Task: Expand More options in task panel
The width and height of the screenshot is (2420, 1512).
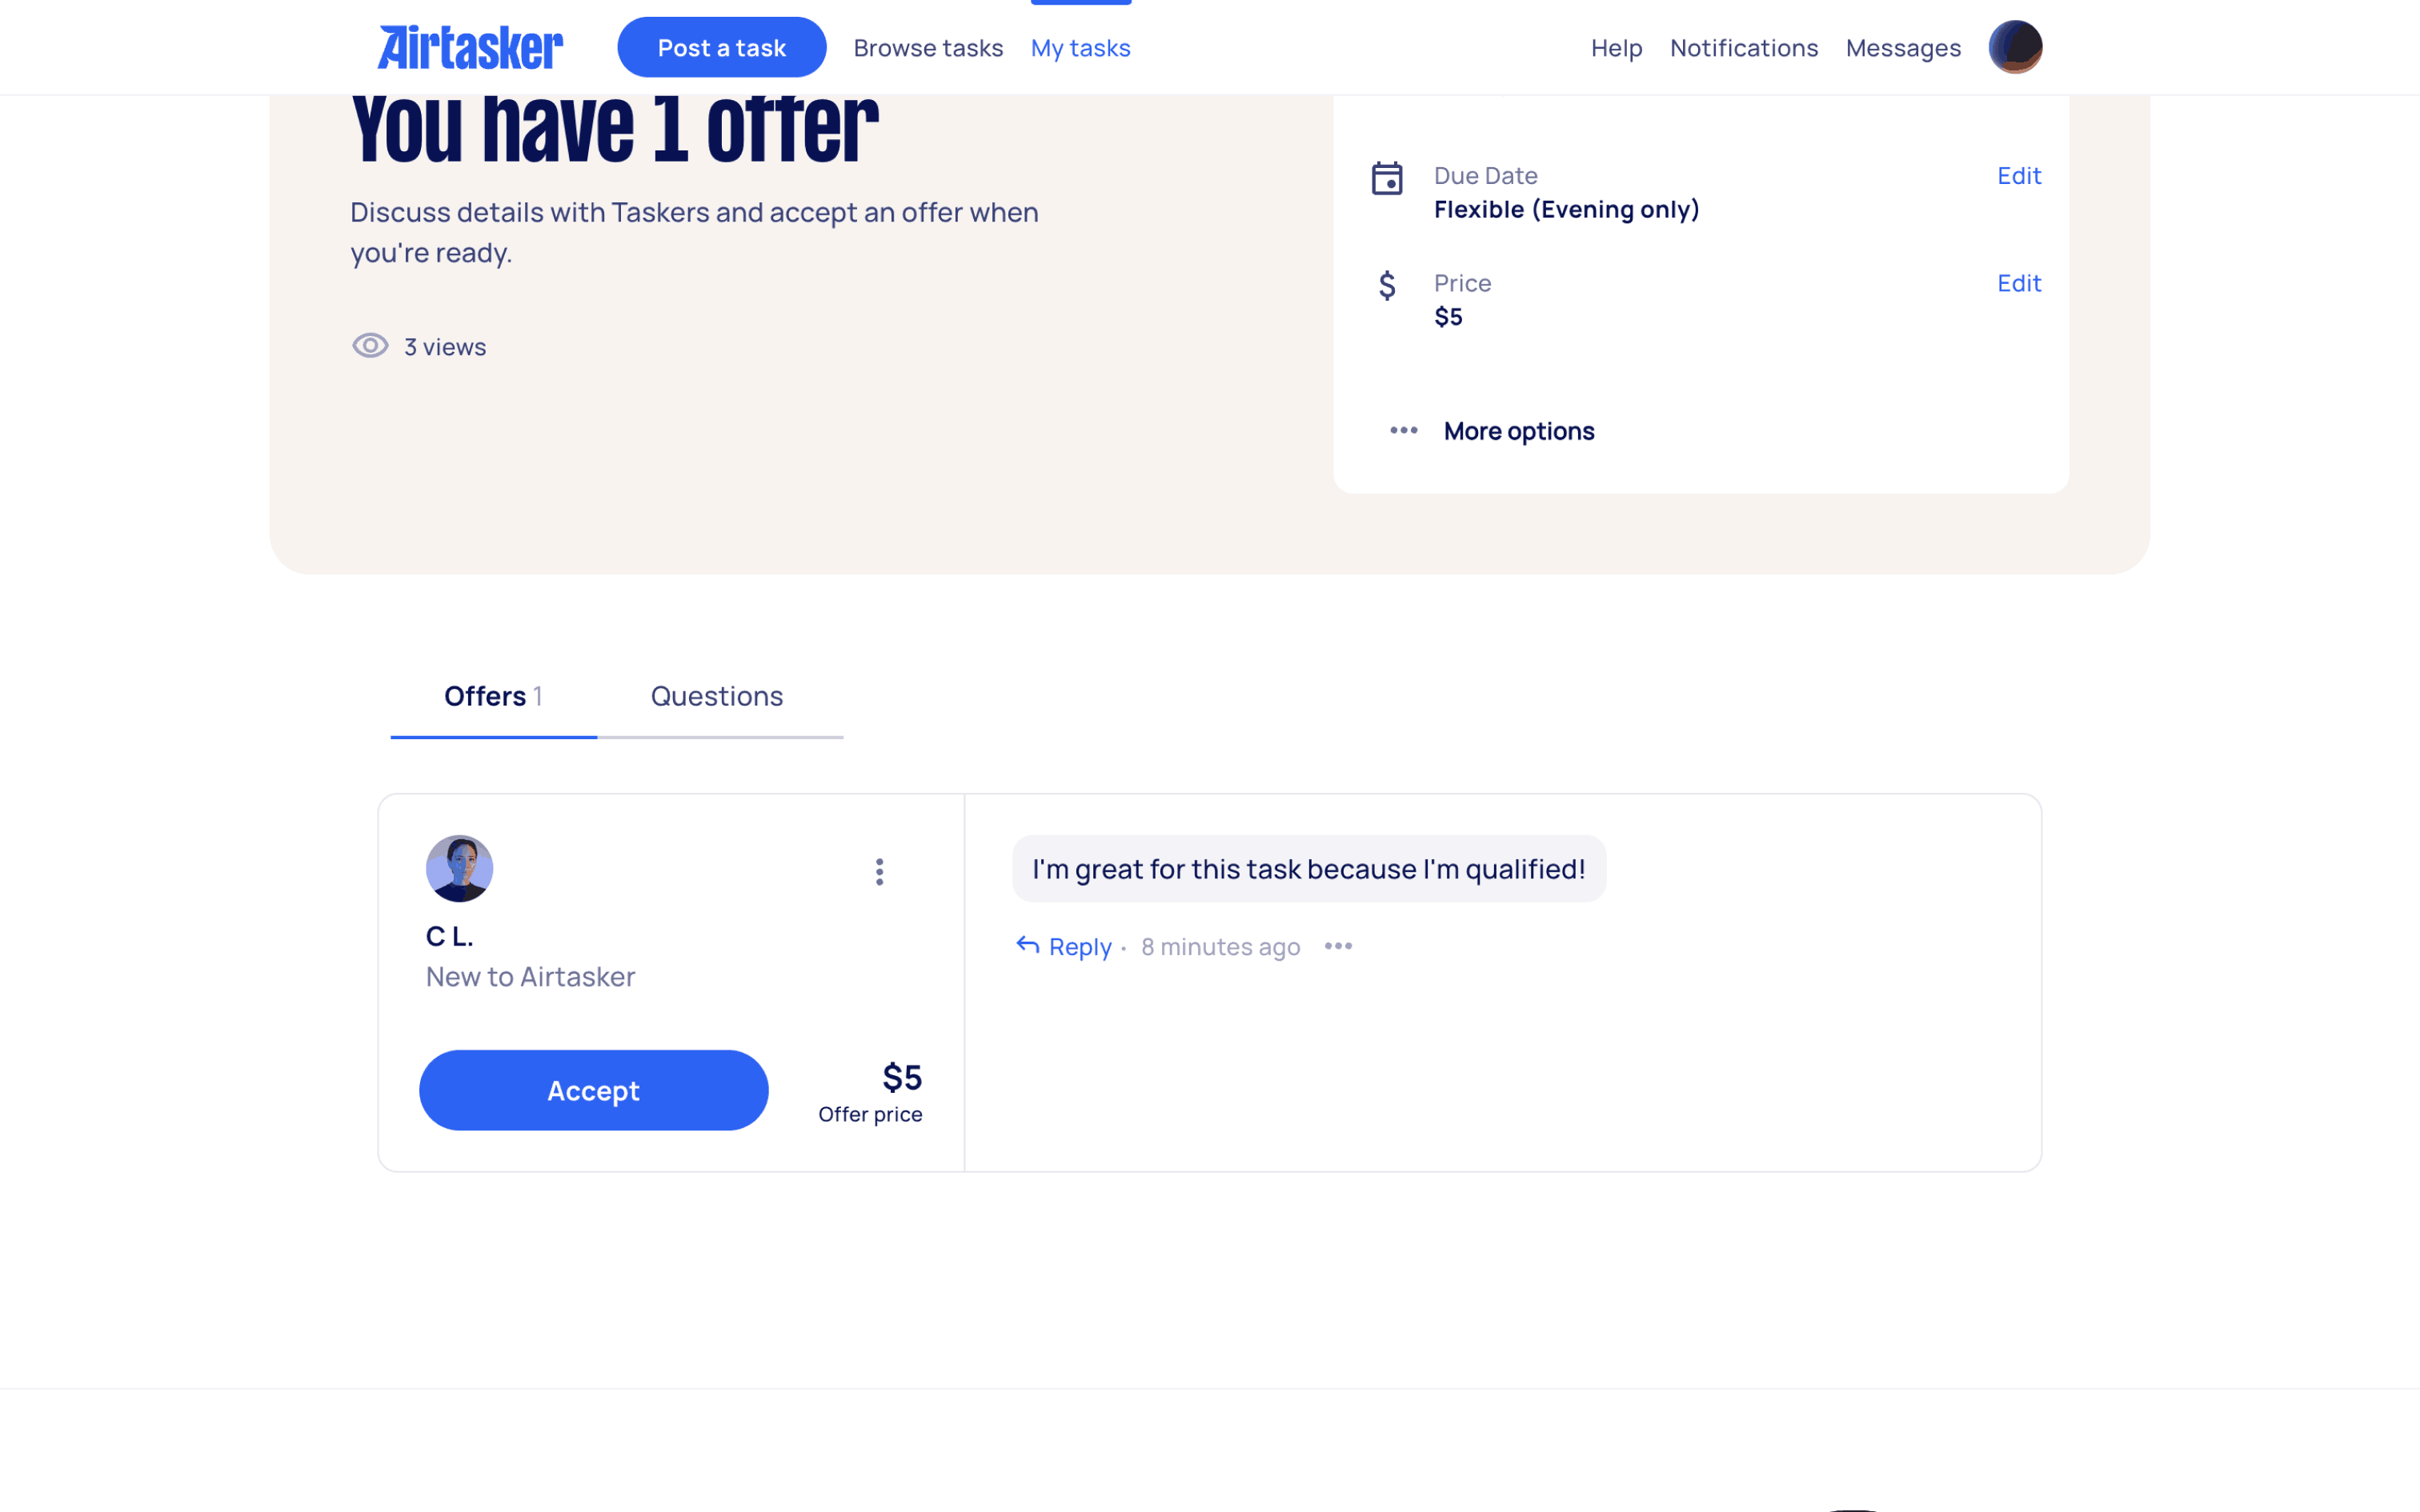Action: click(1492, 431)
